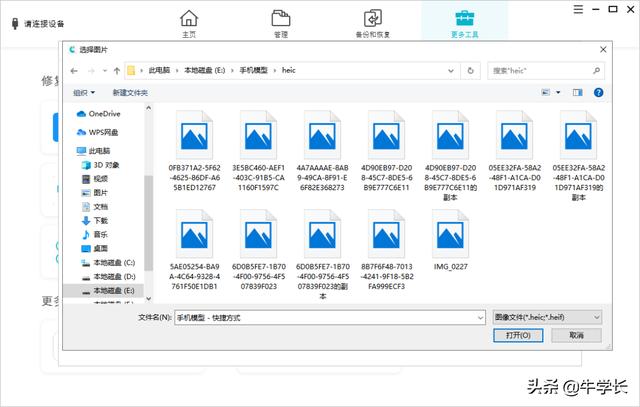Screen dimensions: 640x407
Task: Click the search magnifier icon
Action: pyautogui.click(x=596, y=71)
